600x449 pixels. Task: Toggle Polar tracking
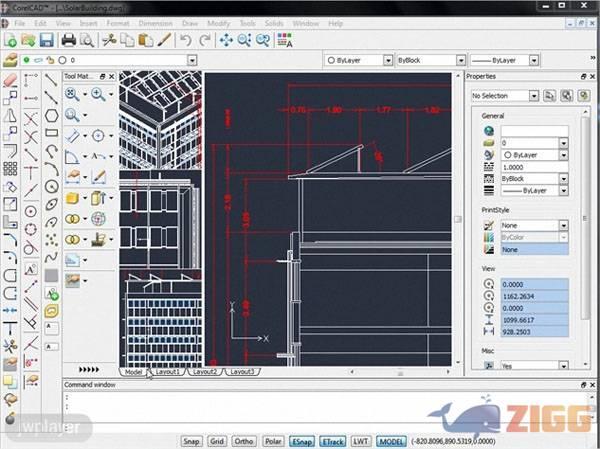click(273, 441)
